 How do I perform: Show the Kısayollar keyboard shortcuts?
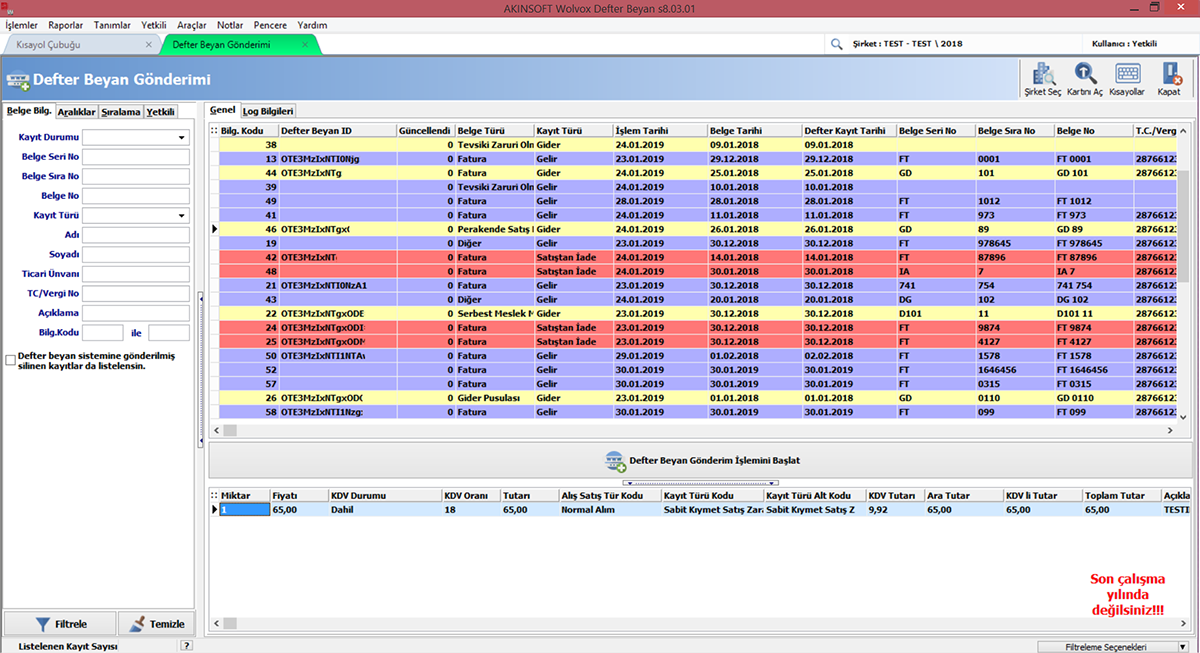(1127, 79)
